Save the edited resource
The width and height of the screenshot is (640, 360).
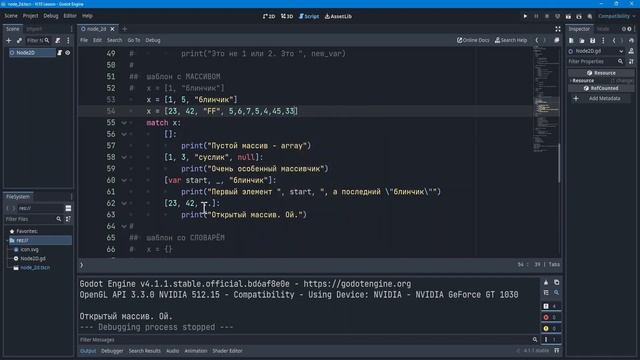[x=593, y=40]
